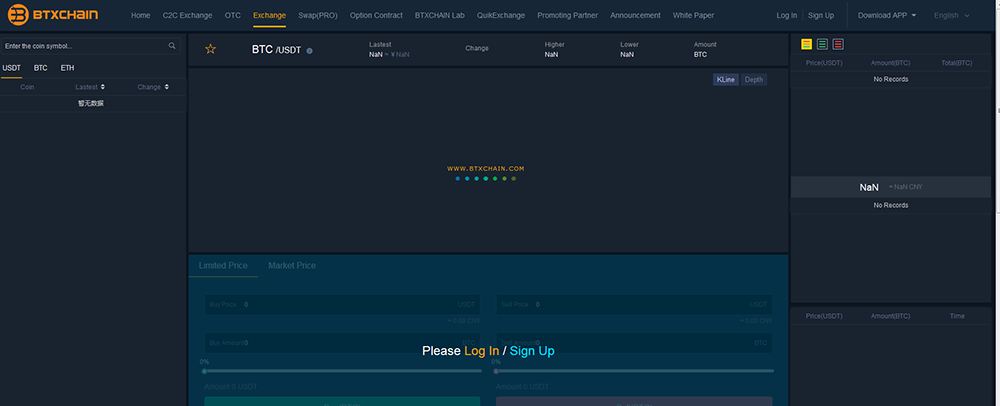Focus the coin symbol search field
The height and width of the screenshot is (406, 1000).
[86, 46]
